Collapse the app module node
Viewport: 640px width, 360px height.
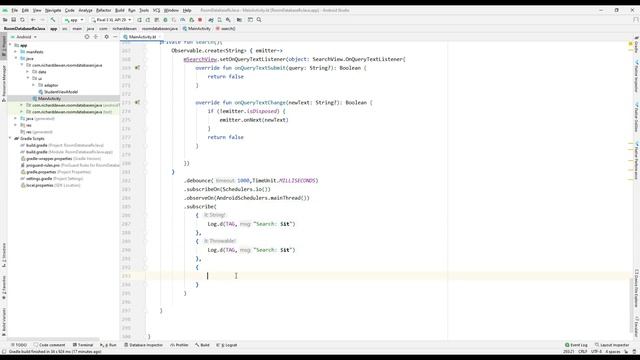click(11, 45)
